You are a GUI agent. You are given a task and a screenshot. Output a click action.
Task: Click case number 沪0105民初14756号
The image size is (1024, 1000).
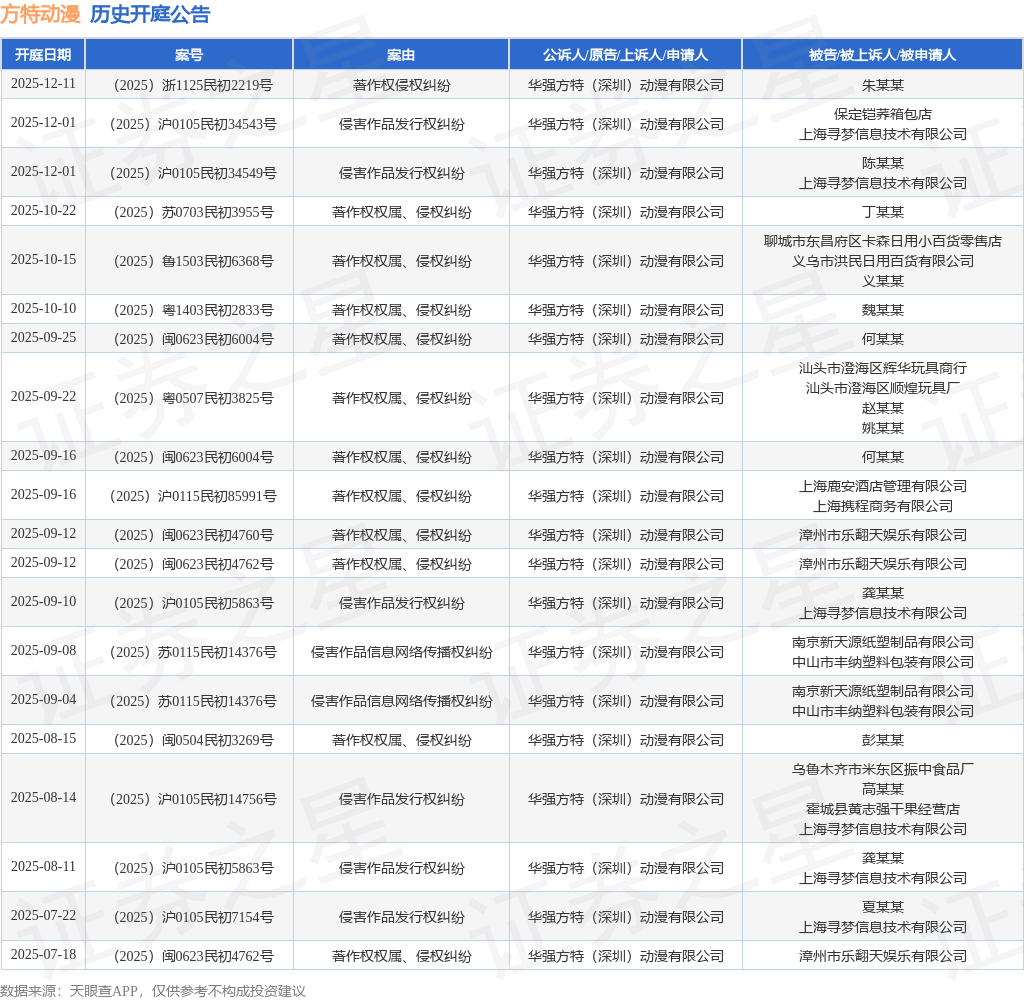(193, 799)
